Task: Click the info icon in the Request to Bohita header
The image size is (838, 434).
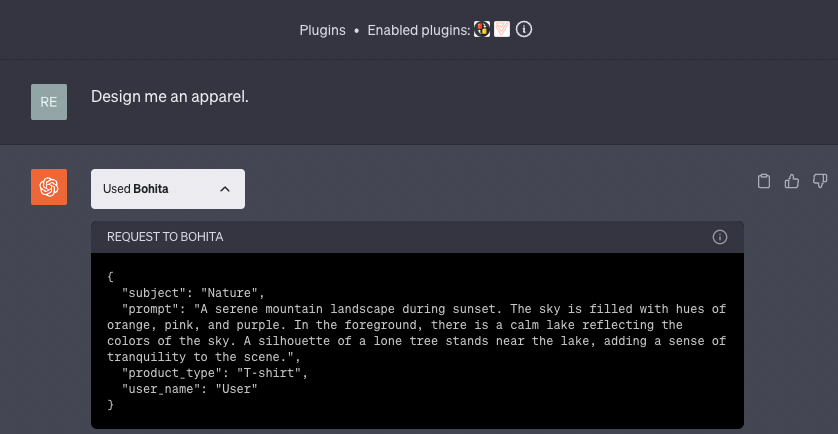Action: 719,237
